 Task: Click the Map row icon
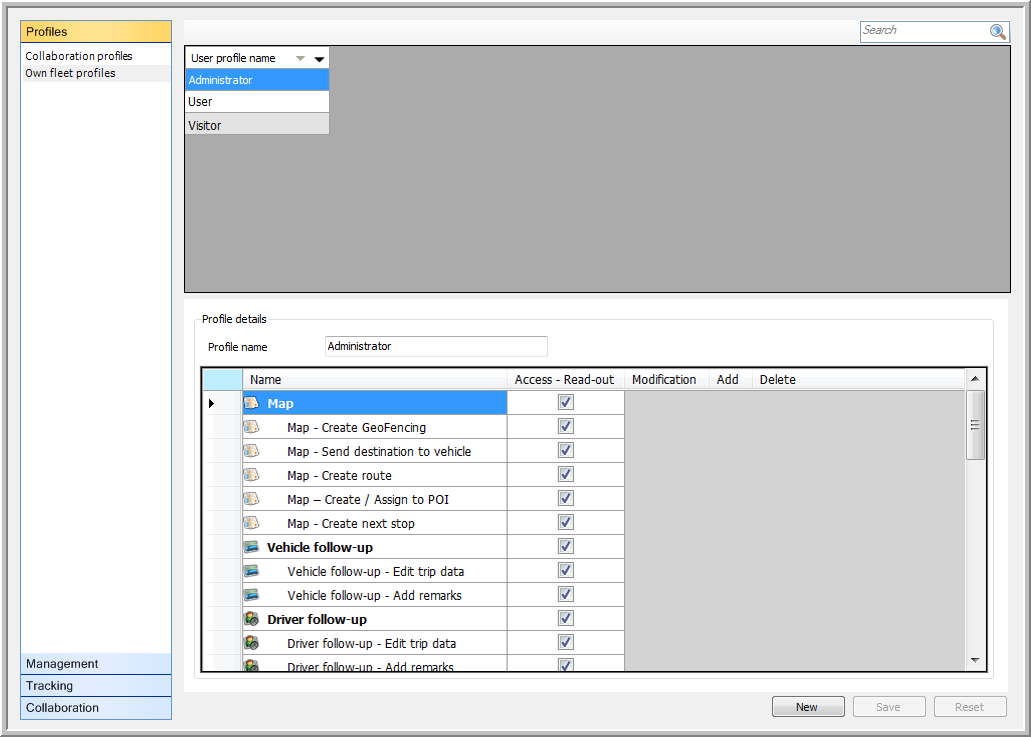252,403
